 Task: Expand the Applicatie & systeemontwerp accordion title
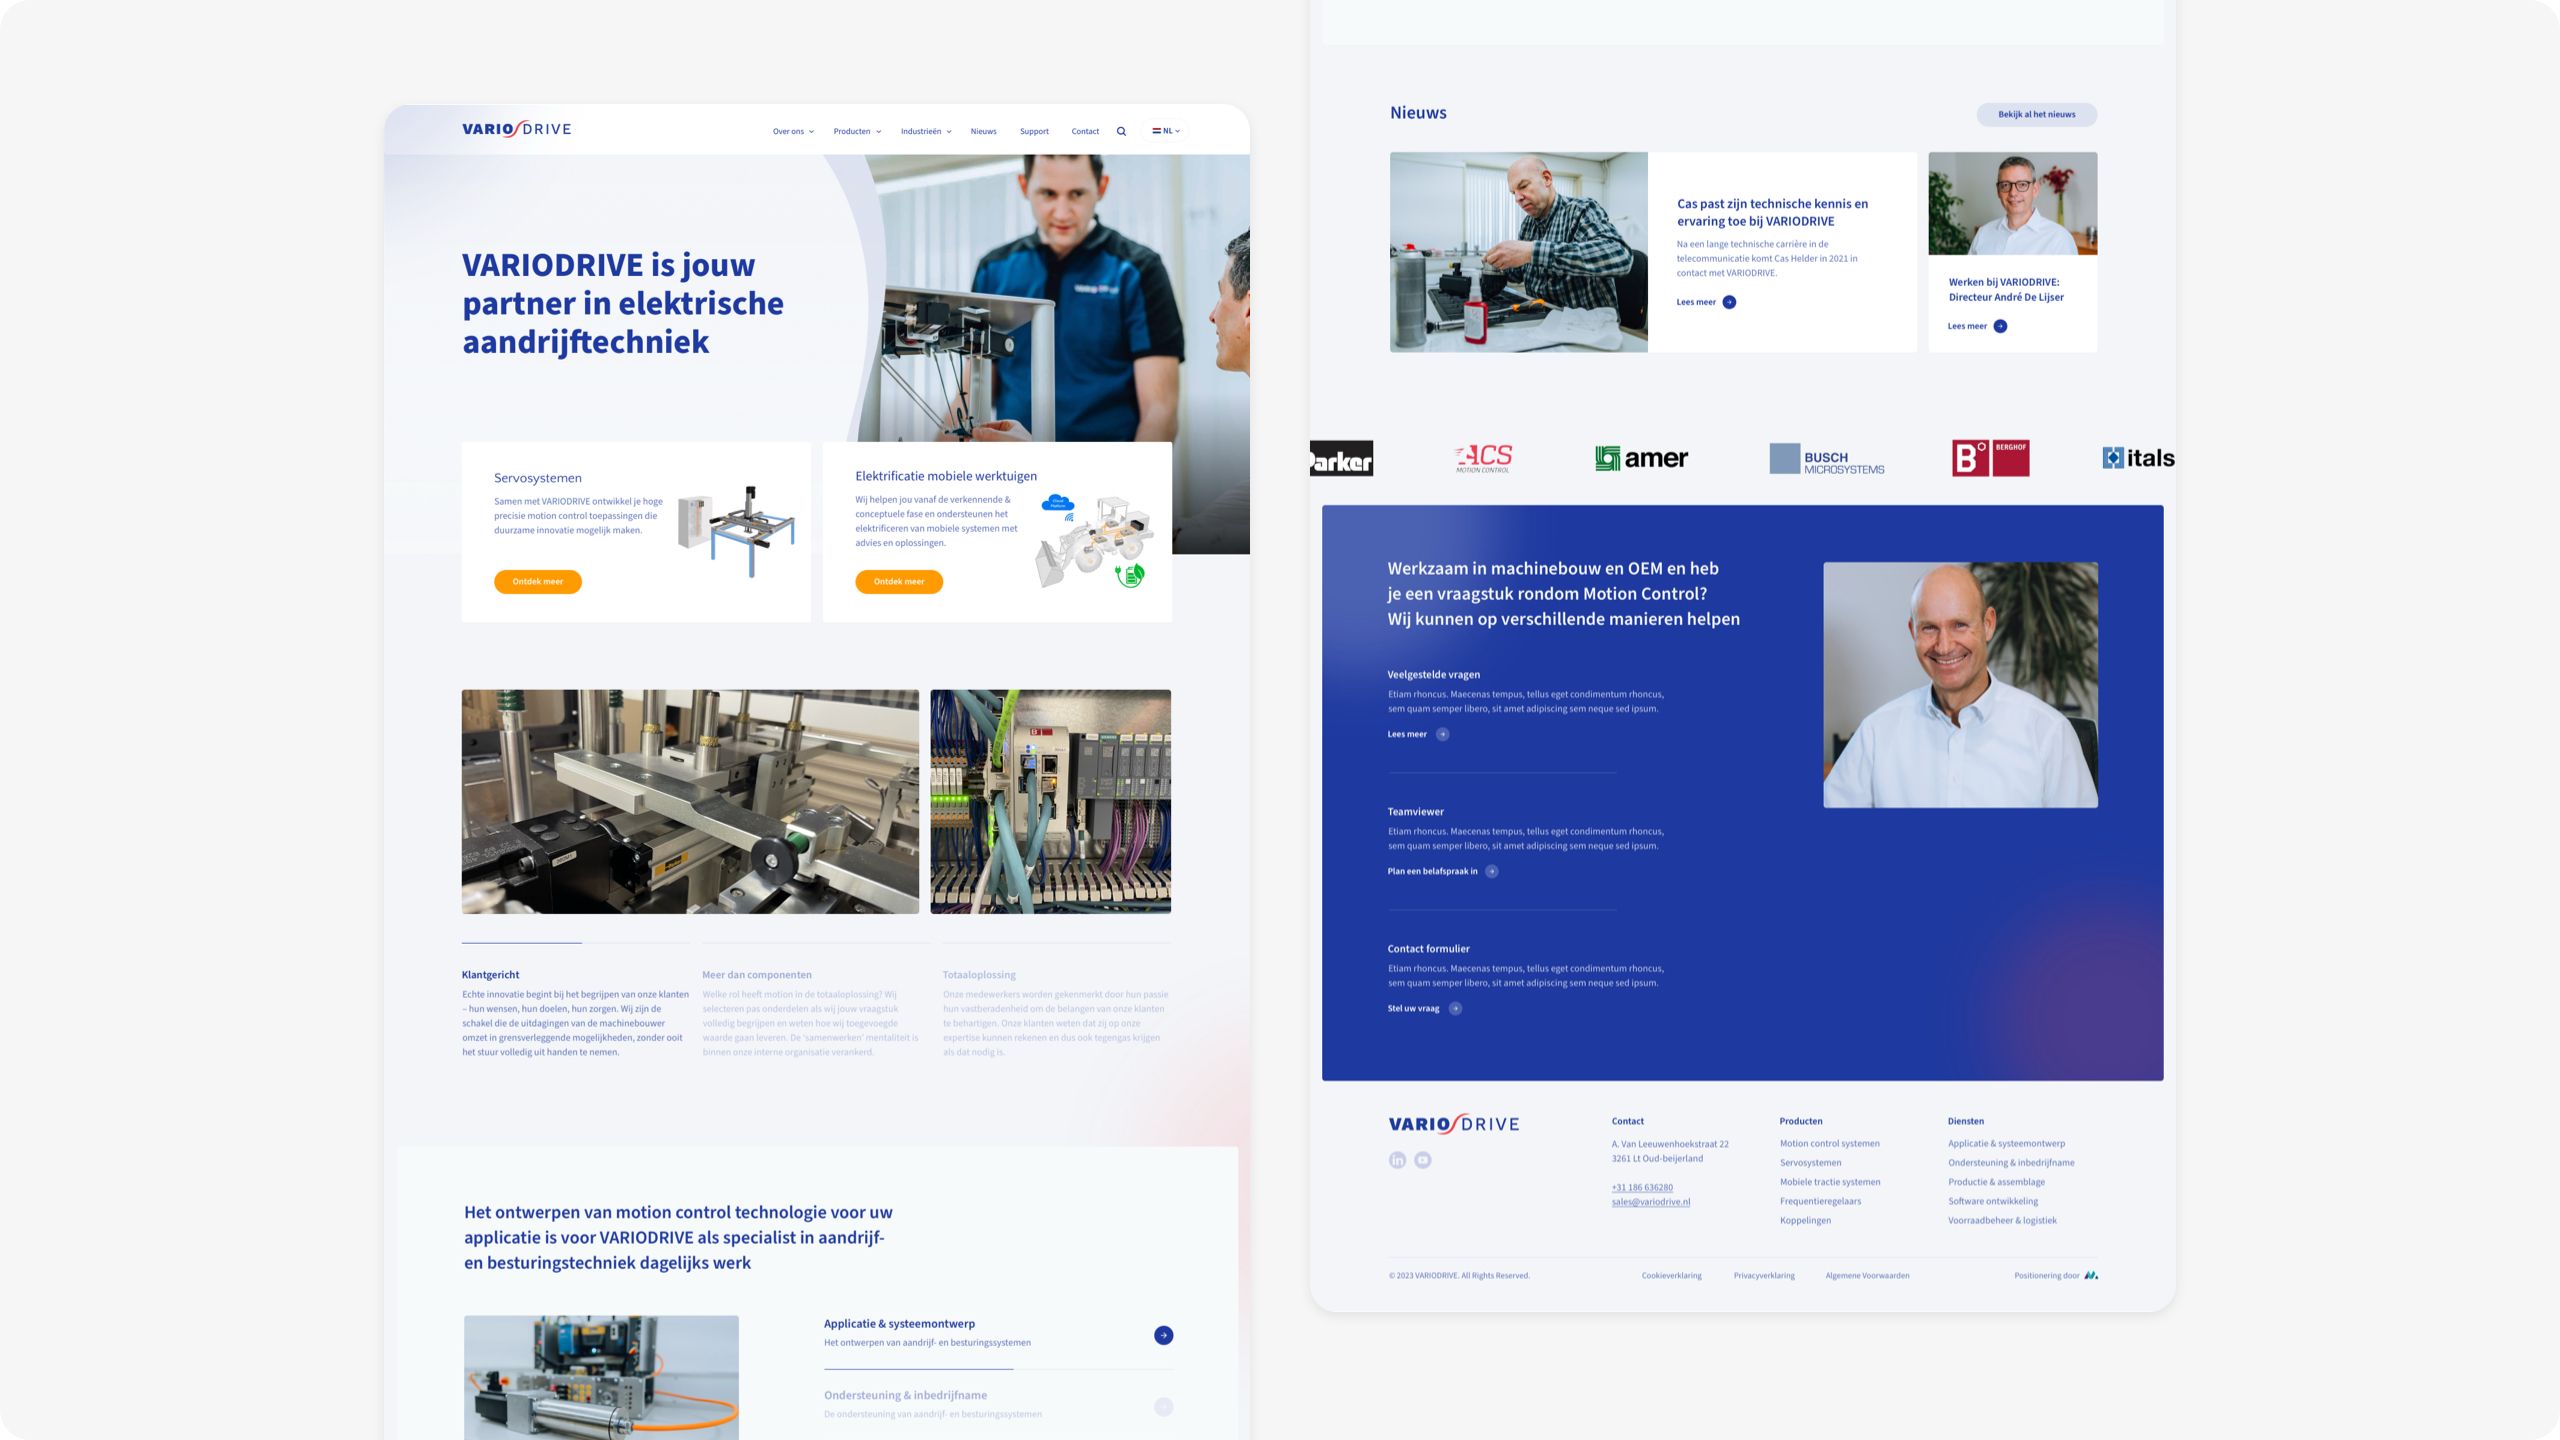(899, 1323)
